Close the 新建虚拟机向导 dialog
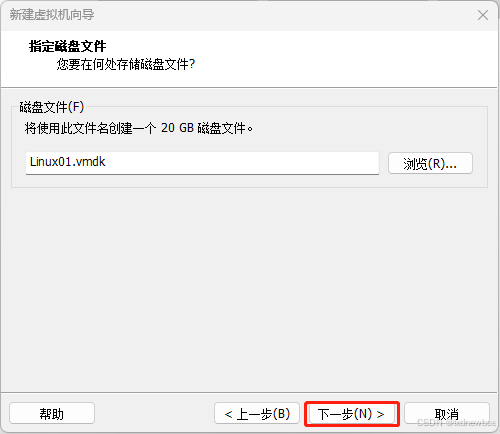This screenshot has height=434, width=500. [x=483, y=15]
